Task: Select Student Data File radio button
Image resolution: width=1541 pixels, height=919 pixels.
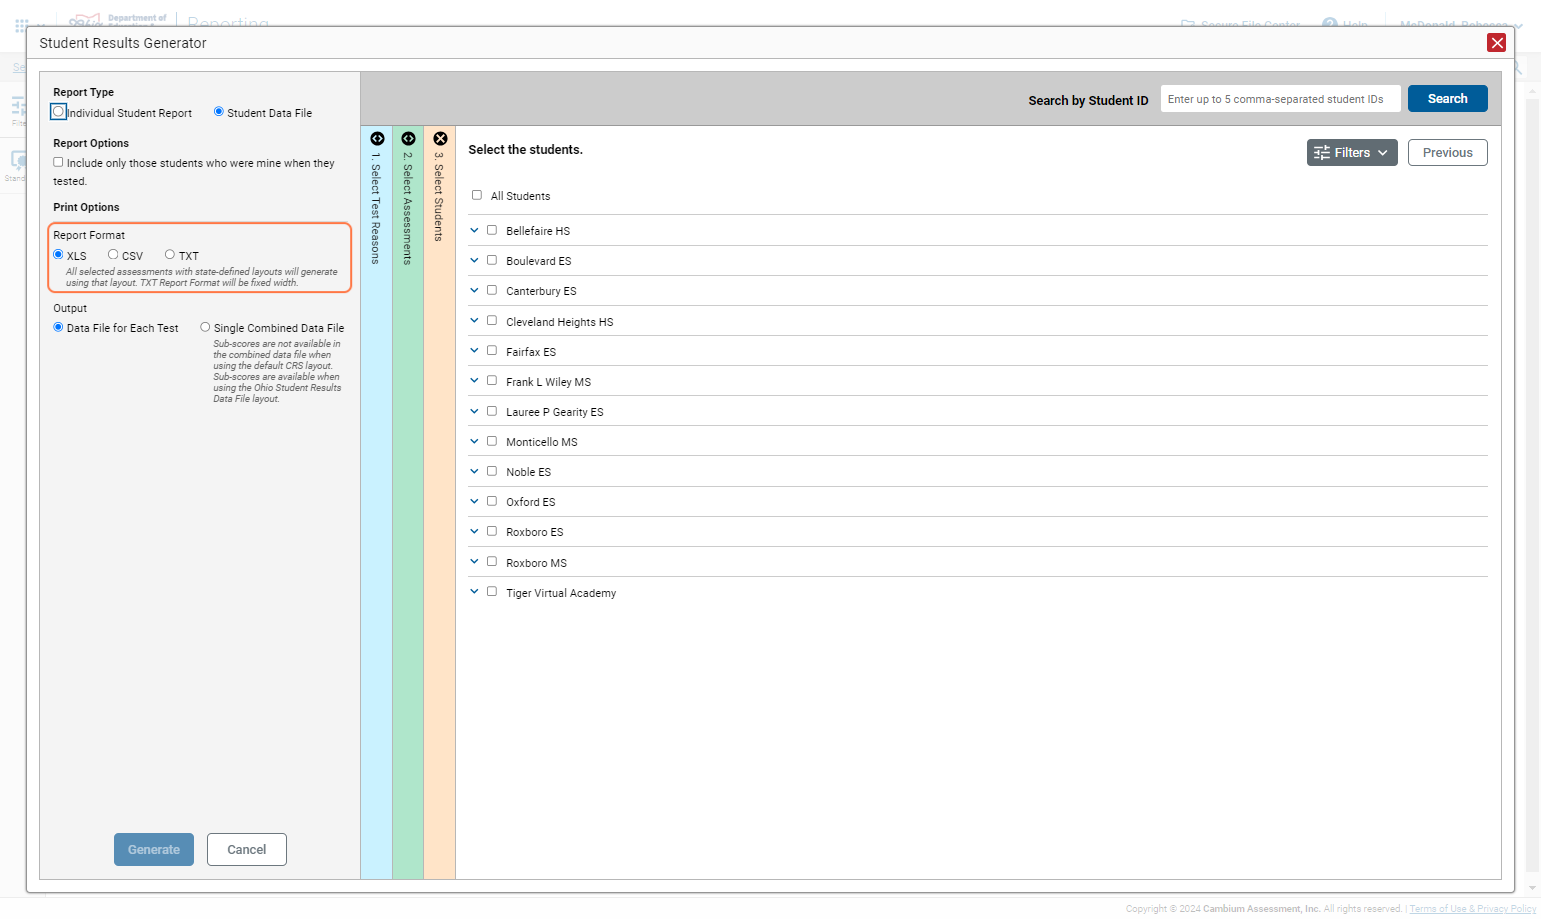Action: click(x=219, y=112)
